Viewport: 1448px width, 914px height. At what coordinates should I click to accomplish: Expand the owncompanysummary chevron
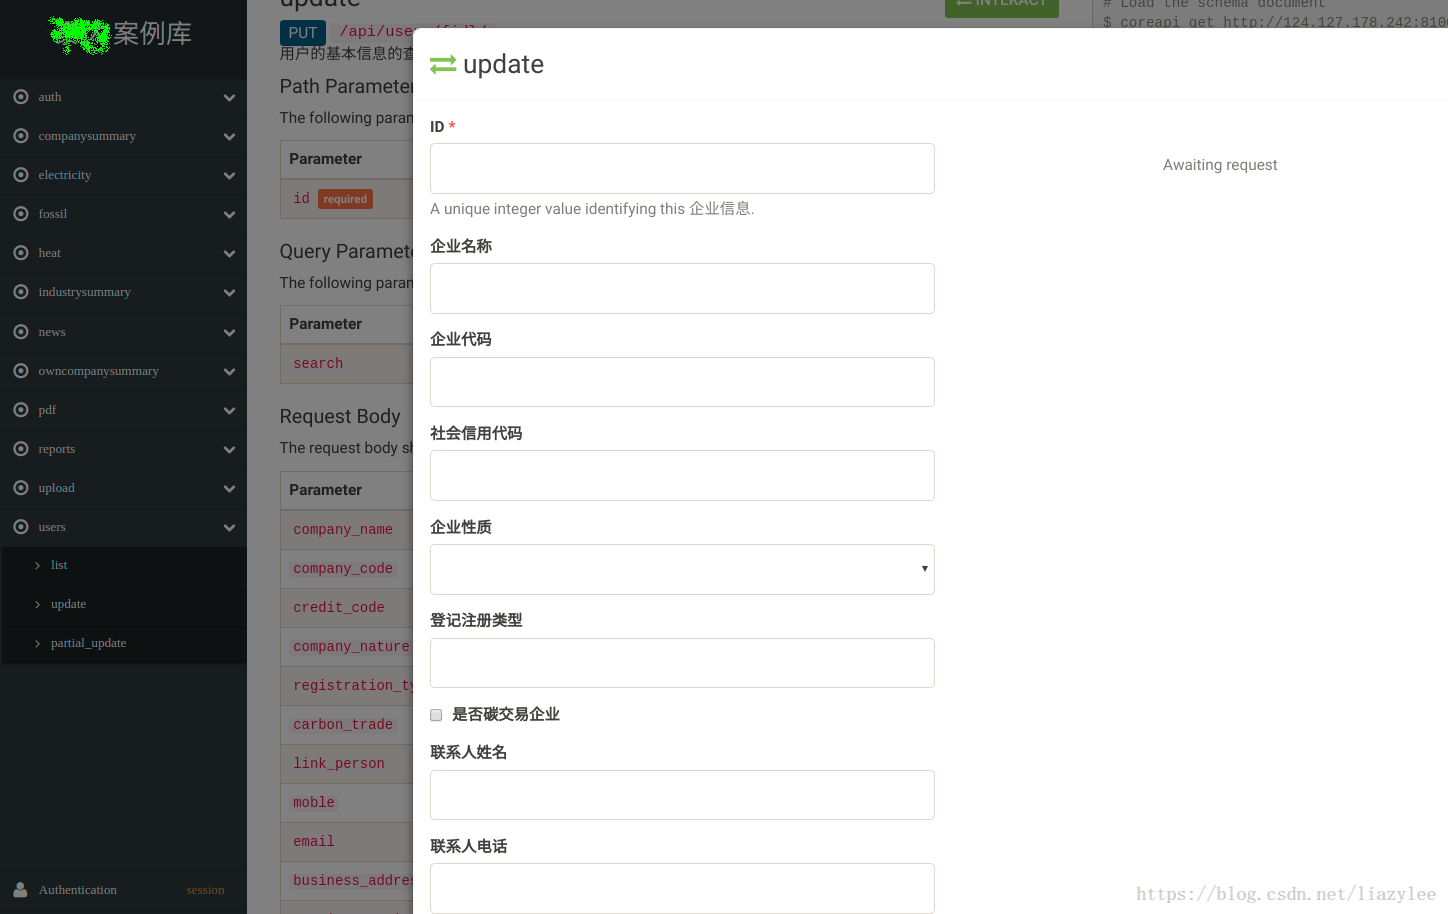(x=230, y=372)
